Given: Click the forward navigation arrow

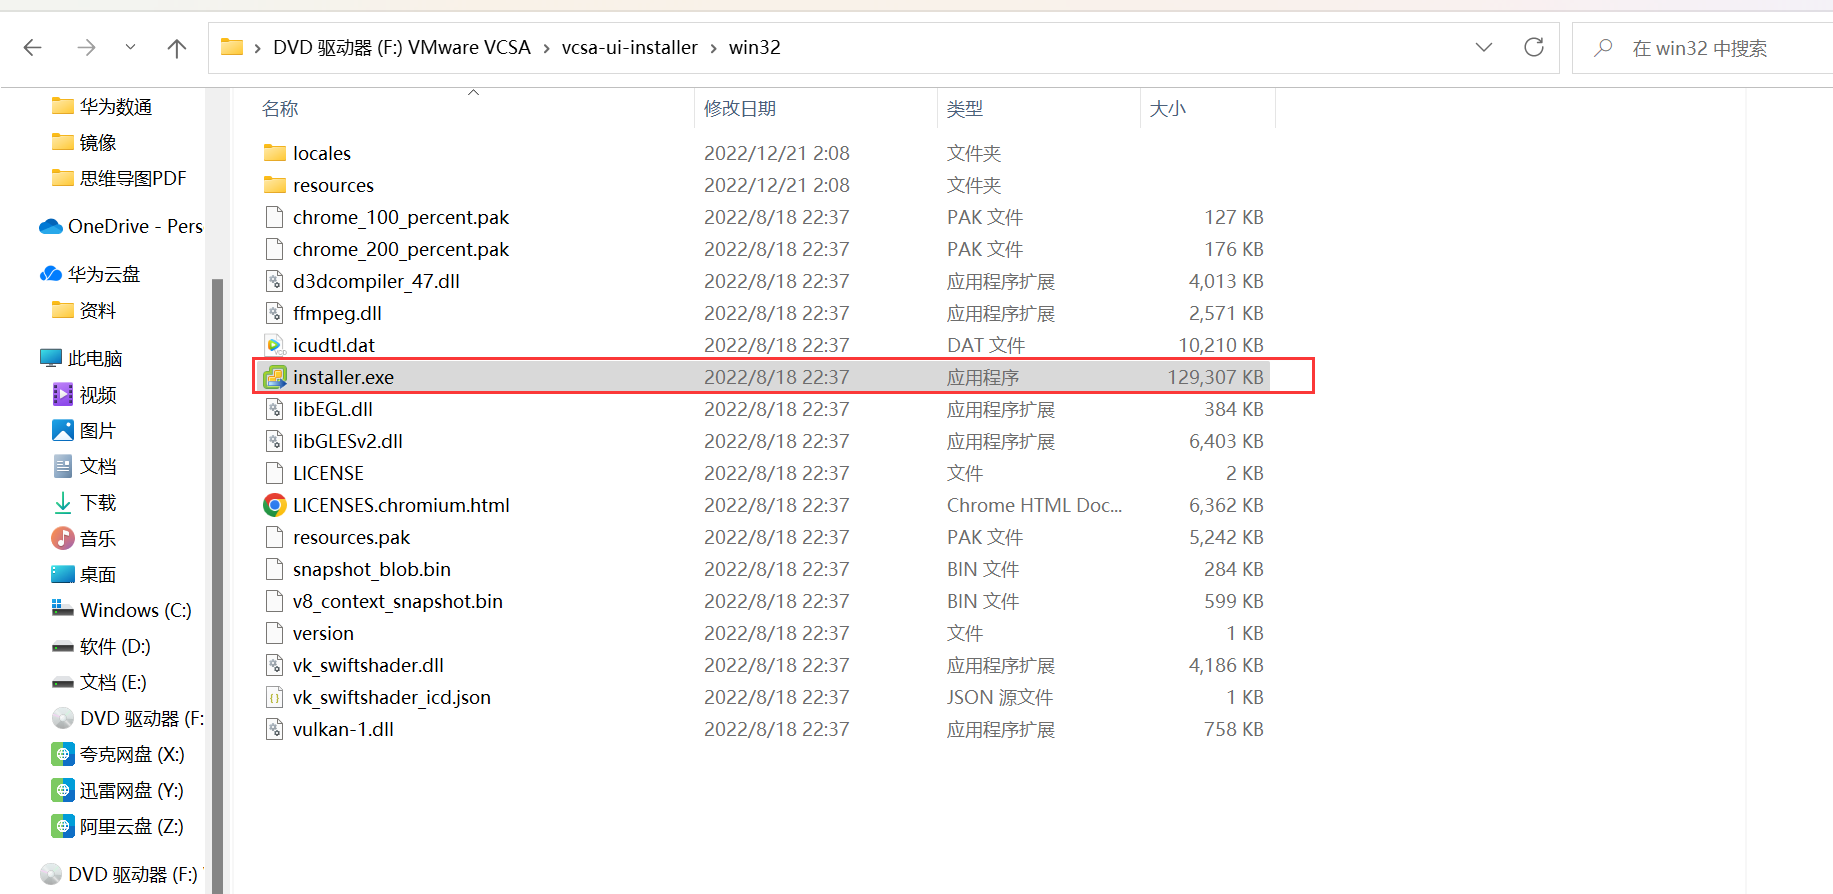Looking at the screenshot, I should 87,47.
